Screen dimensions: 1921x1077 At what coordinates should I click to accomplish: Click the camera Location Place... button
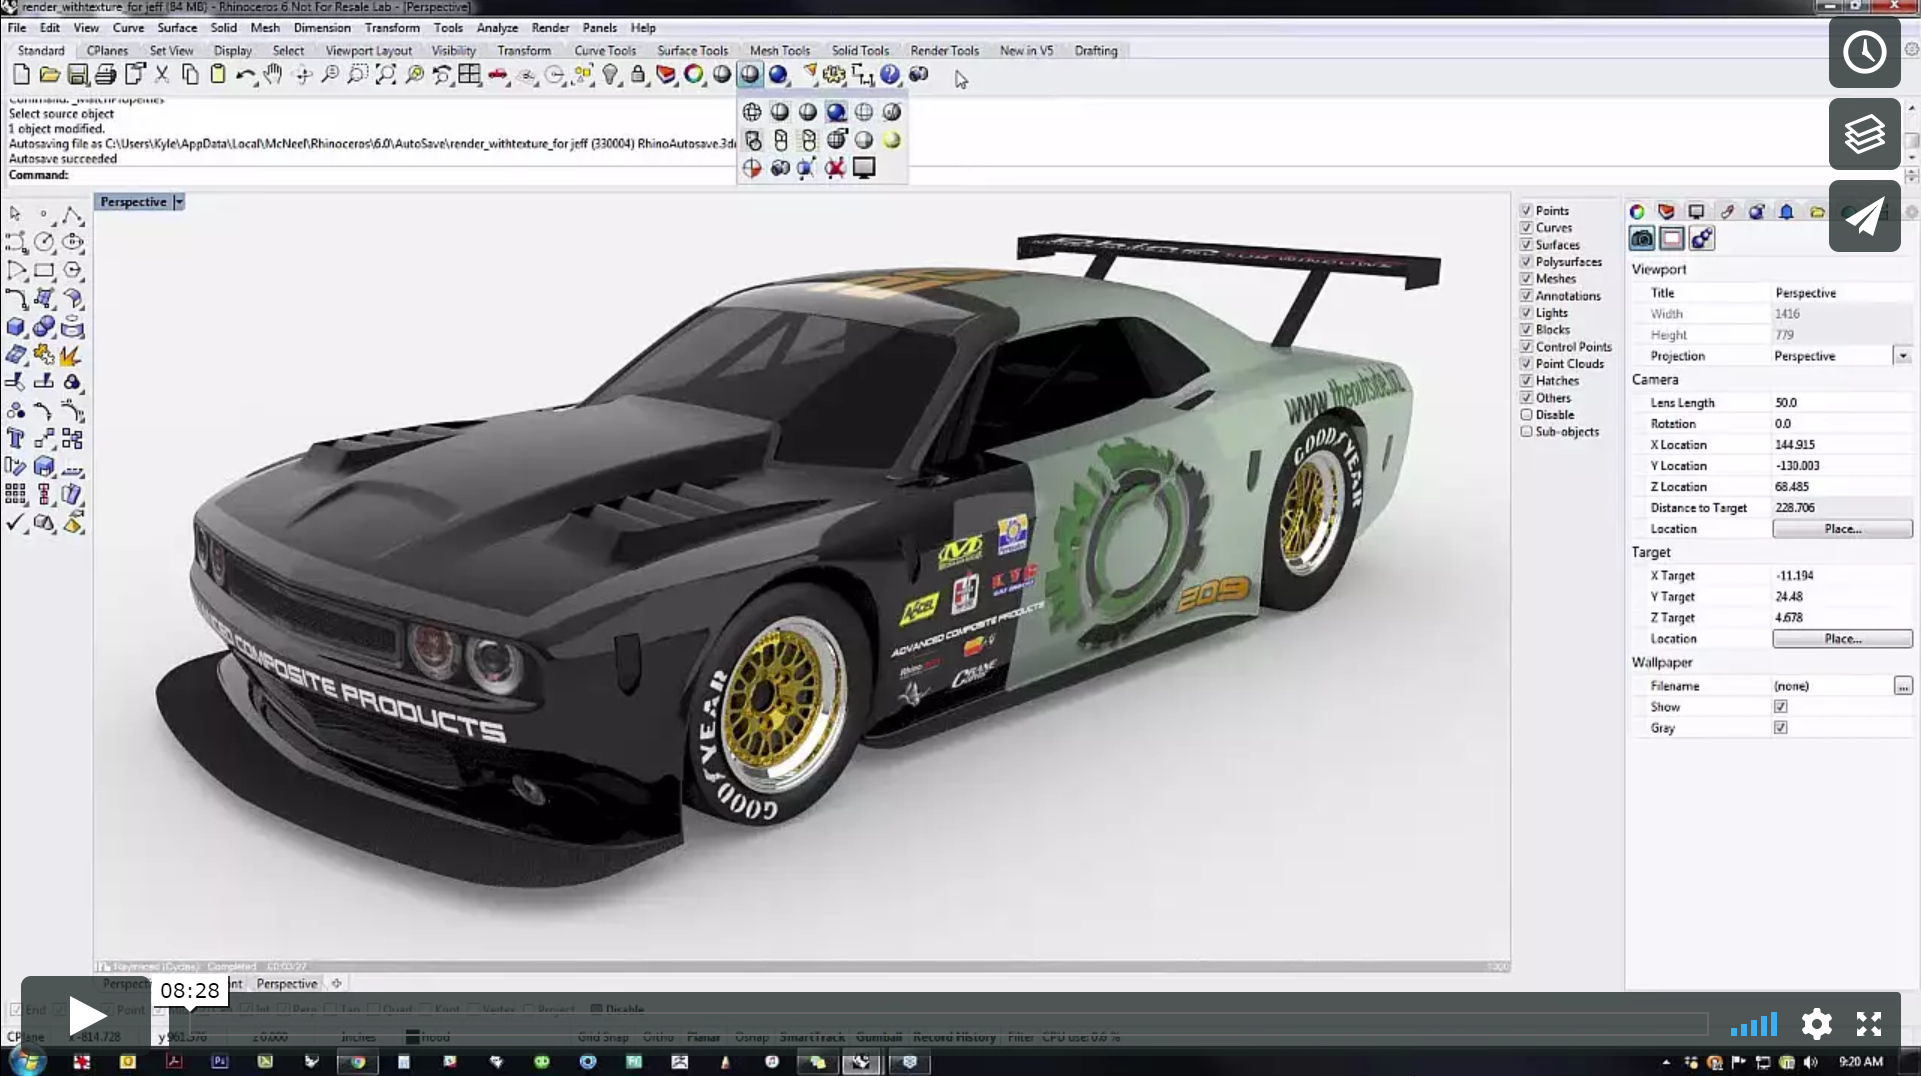[x=1842, y=529]
